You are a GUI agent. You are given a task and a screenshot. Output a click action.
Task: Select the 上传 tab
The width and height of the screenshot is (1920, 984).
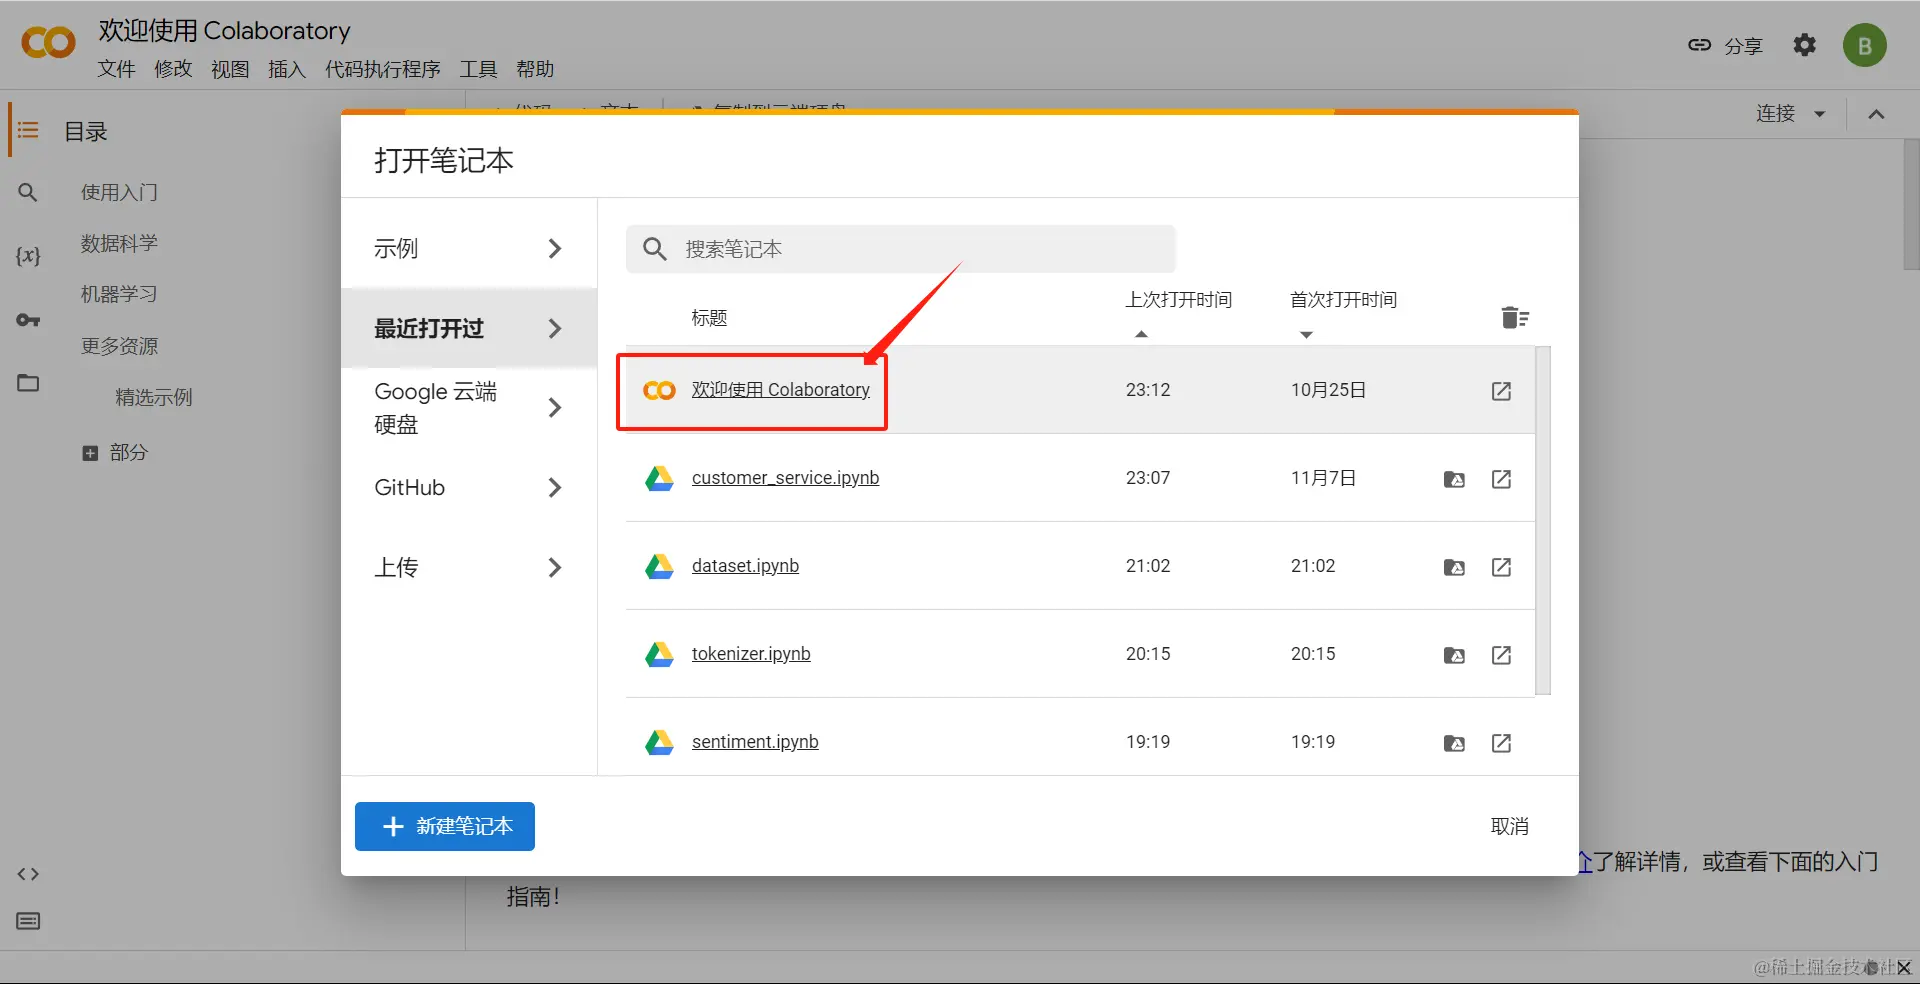pyautogui.click(x=468, y=568)
